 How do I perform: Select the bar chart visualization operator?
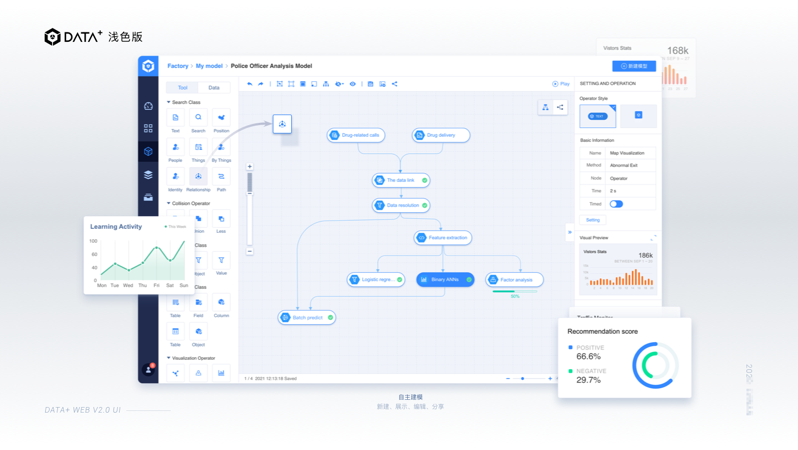(221, 373)
